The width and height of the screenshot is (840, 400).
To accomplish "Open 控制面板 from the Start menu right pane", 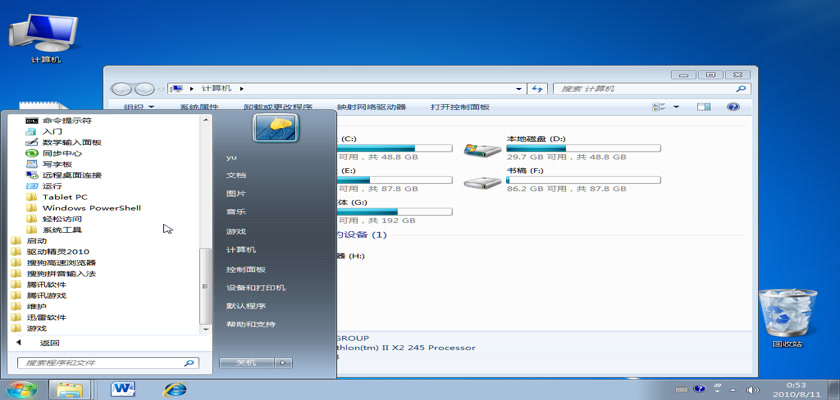I will click(x=246, y=269).
